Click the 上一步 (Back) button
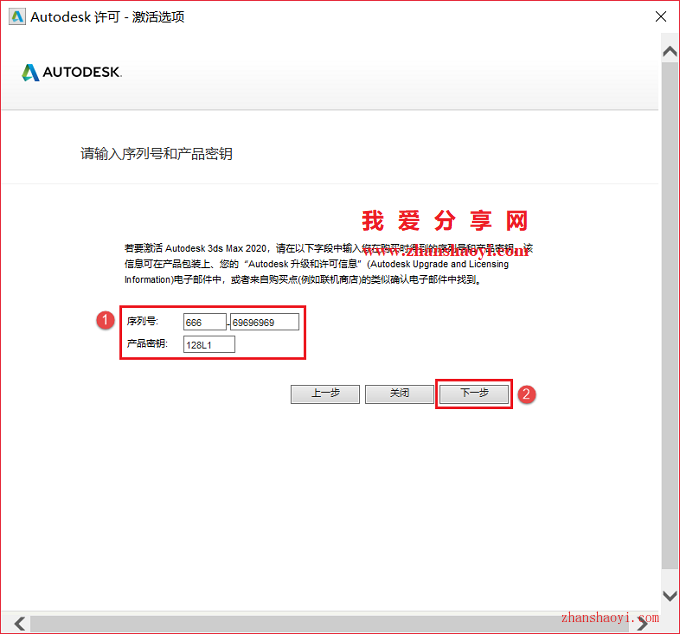Viewport: 680px width, 634px height. point(325,394)
